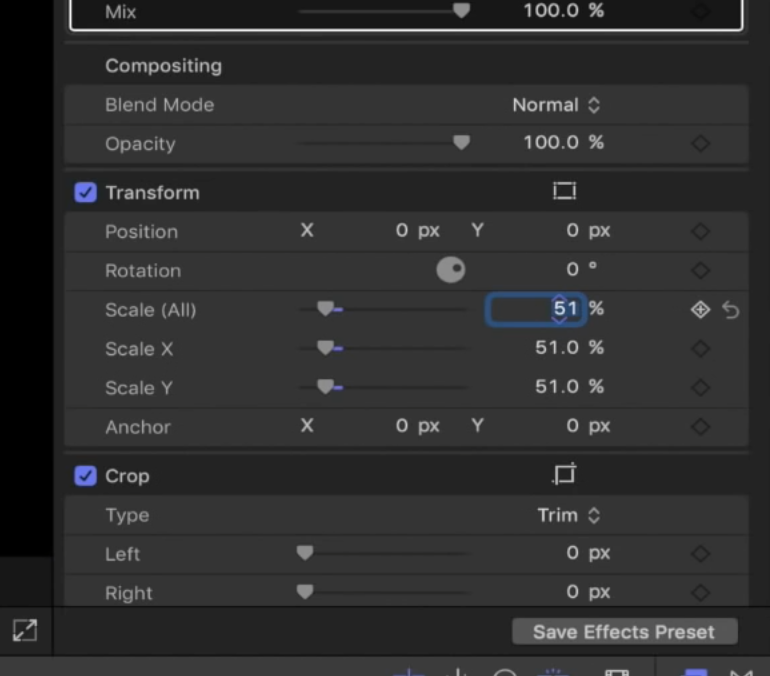Open the Blend Mode Normal dropdown
This screenshot has width=770, height=676.
[556, 105]
